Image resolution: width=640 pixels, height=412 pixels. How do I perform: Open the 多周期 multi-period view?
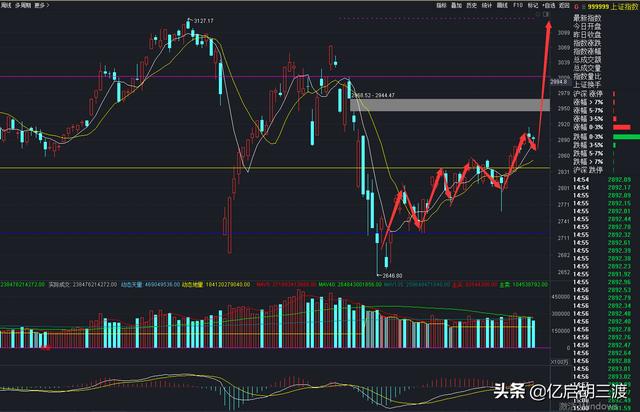tap(23, 5)
